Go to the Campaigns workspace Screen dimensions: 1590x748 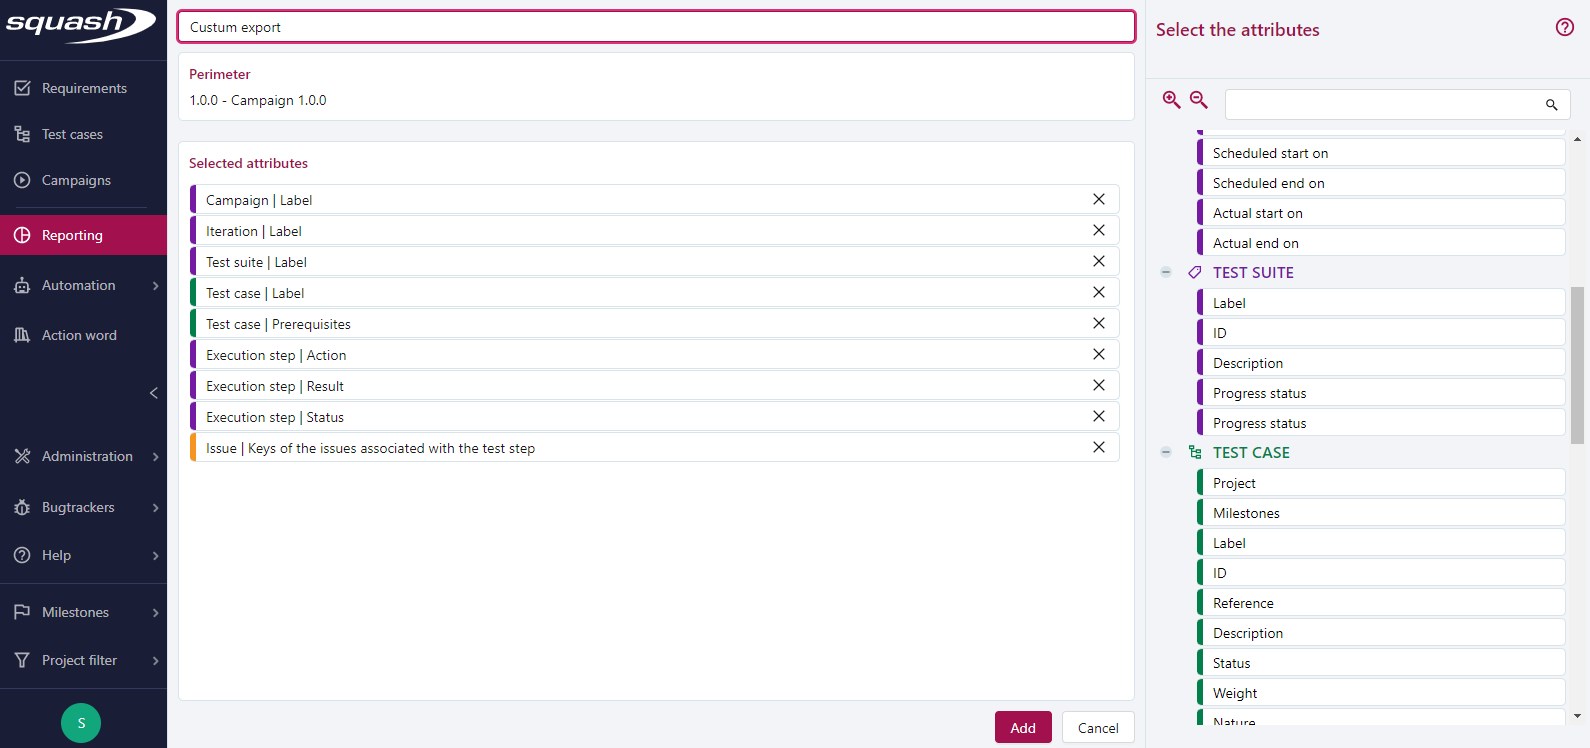76,180
